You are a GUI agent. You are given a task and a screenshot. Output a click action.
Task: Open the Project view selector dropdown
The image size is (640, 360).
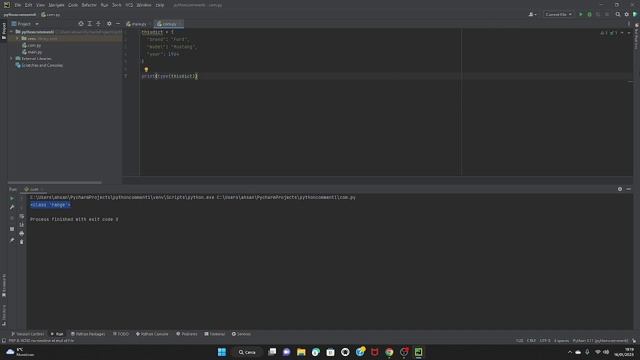(x=24, y=24)
